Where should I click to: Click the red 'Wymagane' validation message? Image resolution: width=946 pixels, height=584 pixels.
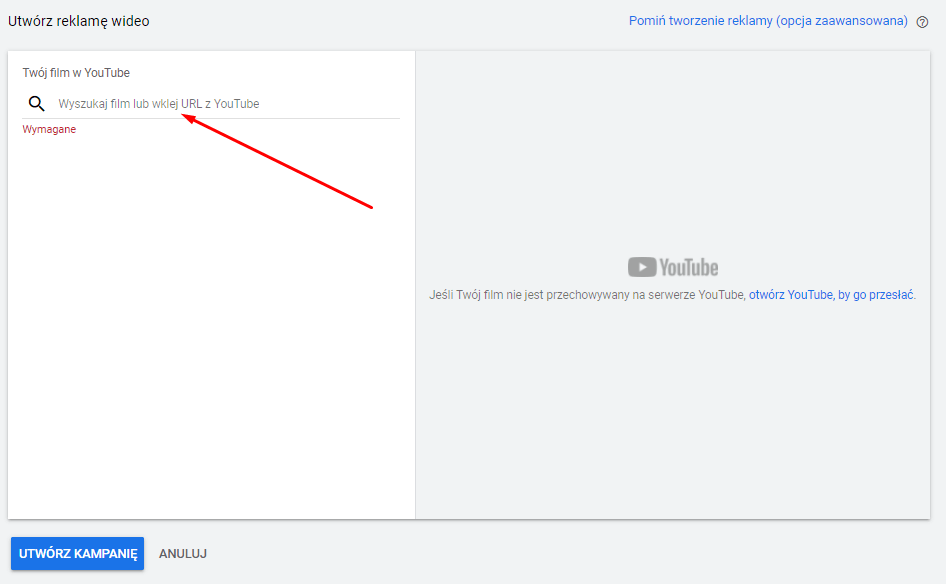[x=49, y=129]
